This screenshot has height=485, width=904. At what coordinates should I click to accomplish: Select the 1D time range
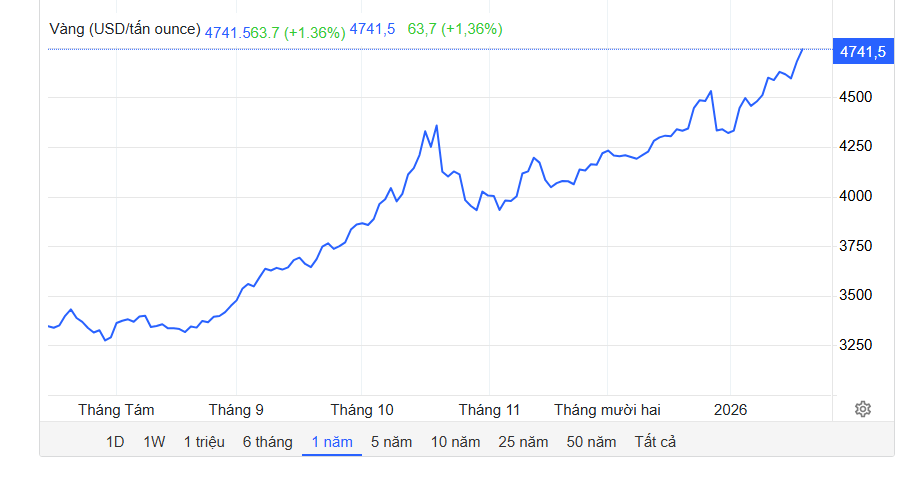coord(115,442)
